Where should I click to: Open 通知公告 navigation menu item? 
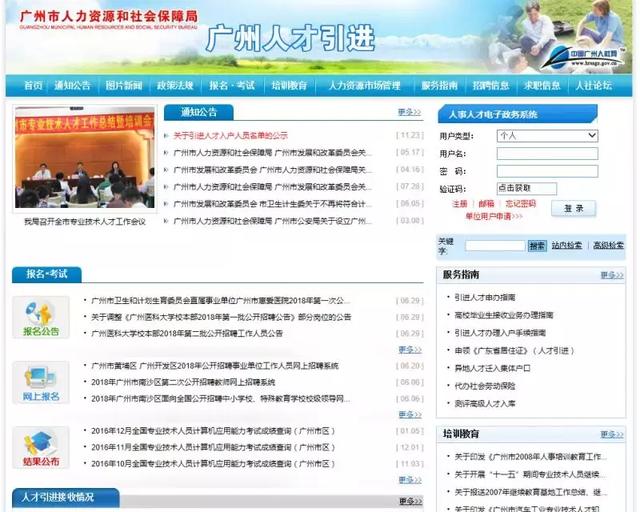73,85
